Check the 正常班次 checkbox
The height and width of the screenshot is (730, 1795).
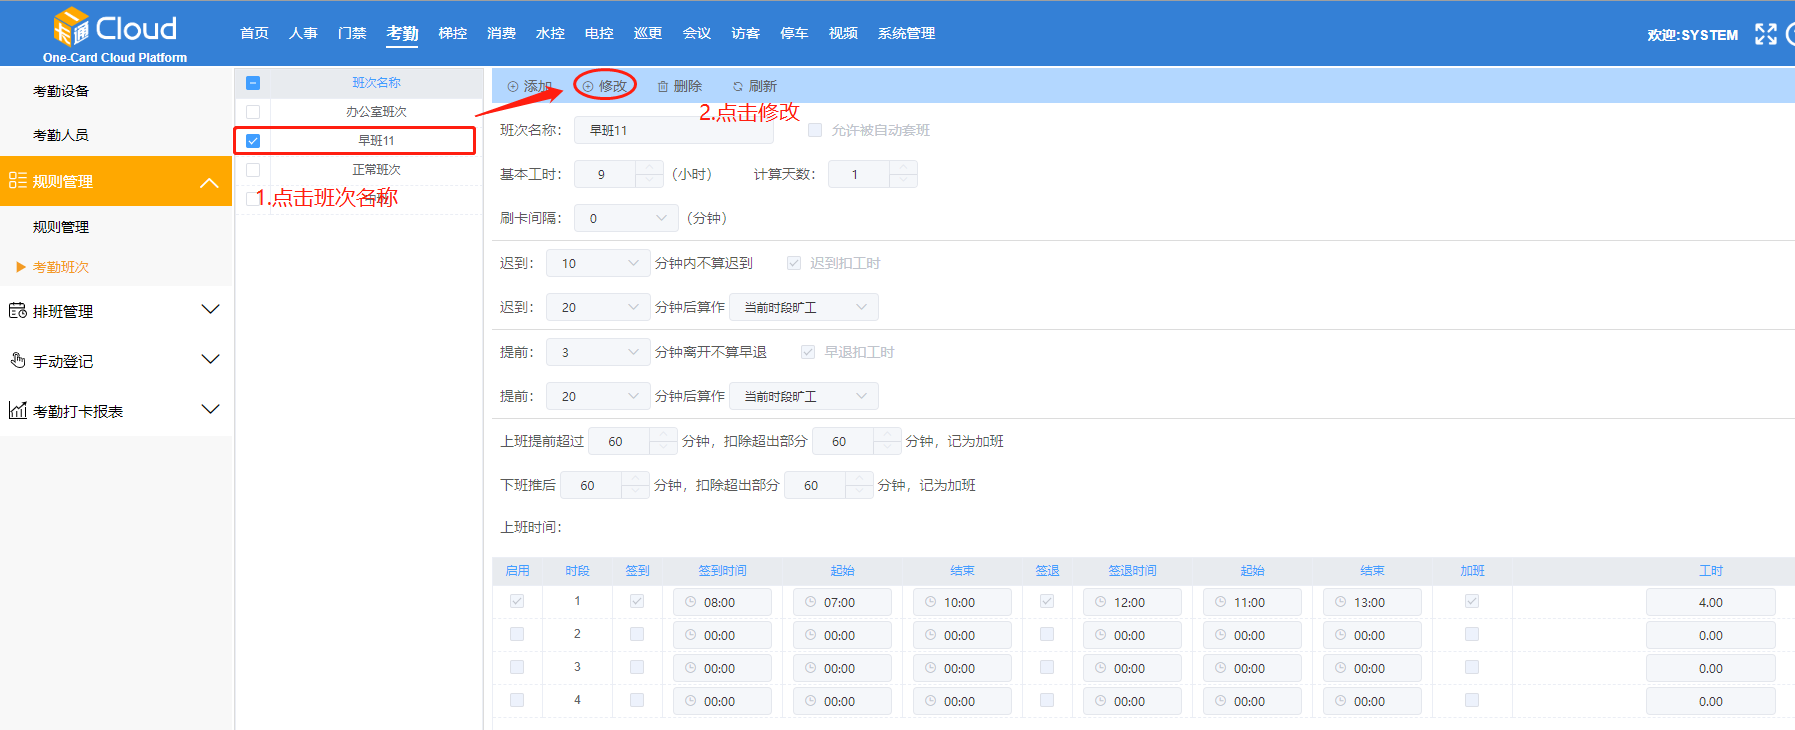pos(253,170)
